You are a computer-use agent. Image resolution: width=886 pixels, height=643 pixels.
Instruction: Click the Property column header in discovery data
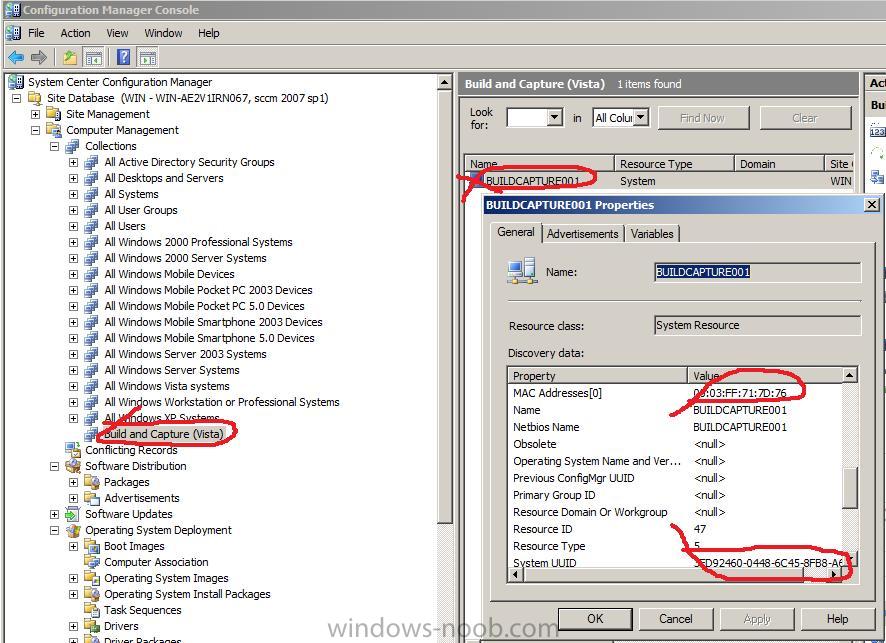click(x=597, y=376)
